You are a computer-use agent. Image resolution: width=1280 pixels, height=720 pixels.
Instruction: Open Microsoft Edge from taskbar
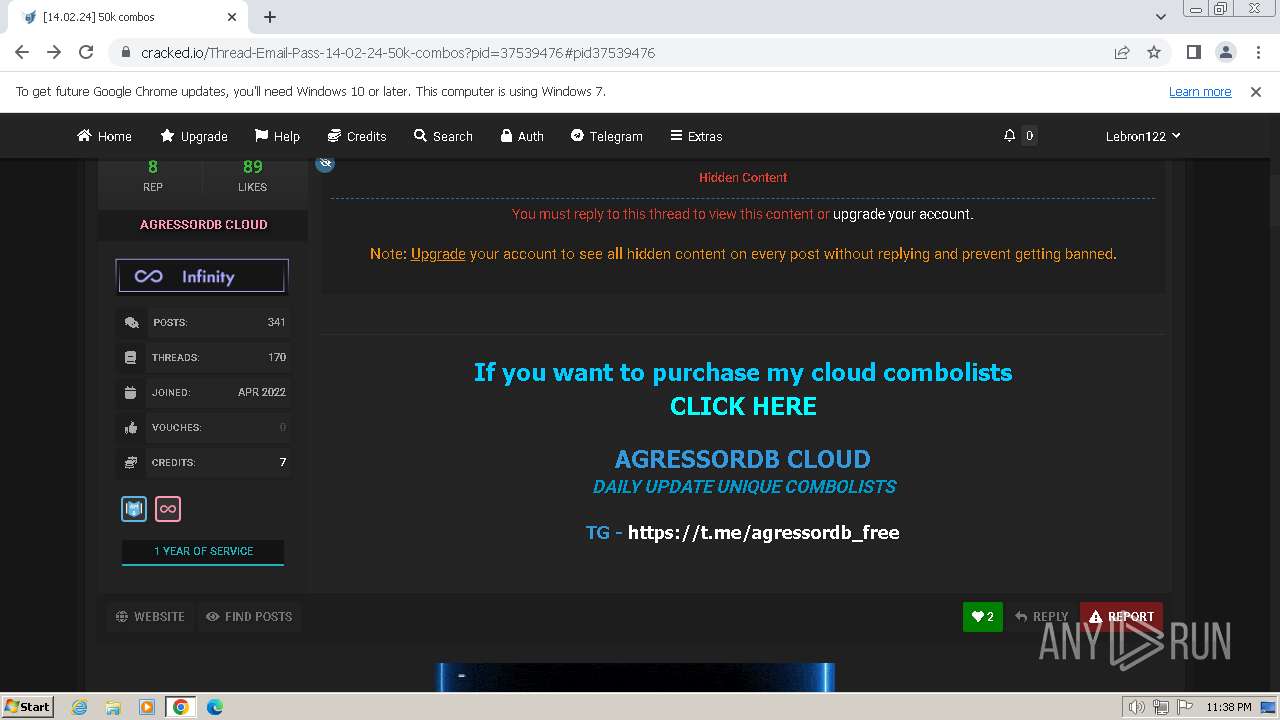pos(214,707)
